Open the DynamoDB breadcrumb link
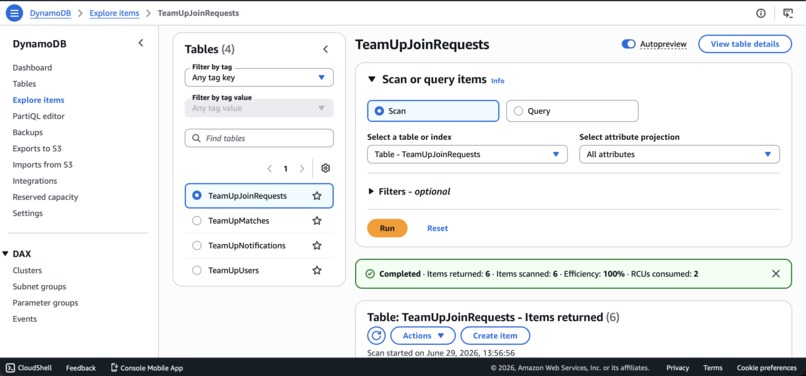The image size is (806, 376). coord(50,13)
